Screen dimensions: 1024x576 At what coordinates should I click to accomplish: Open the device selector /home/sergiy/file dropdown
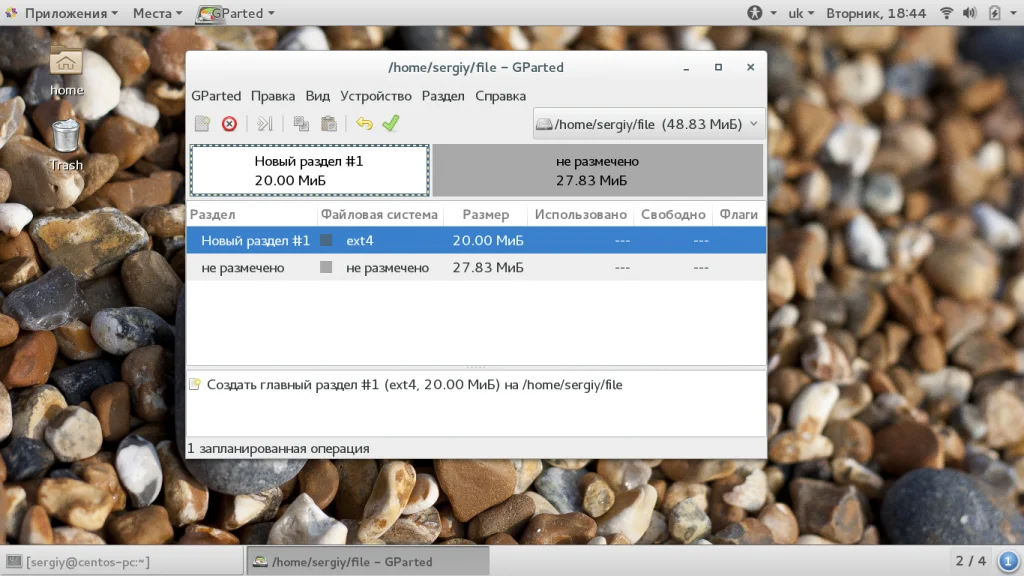(x=648, y=124)
